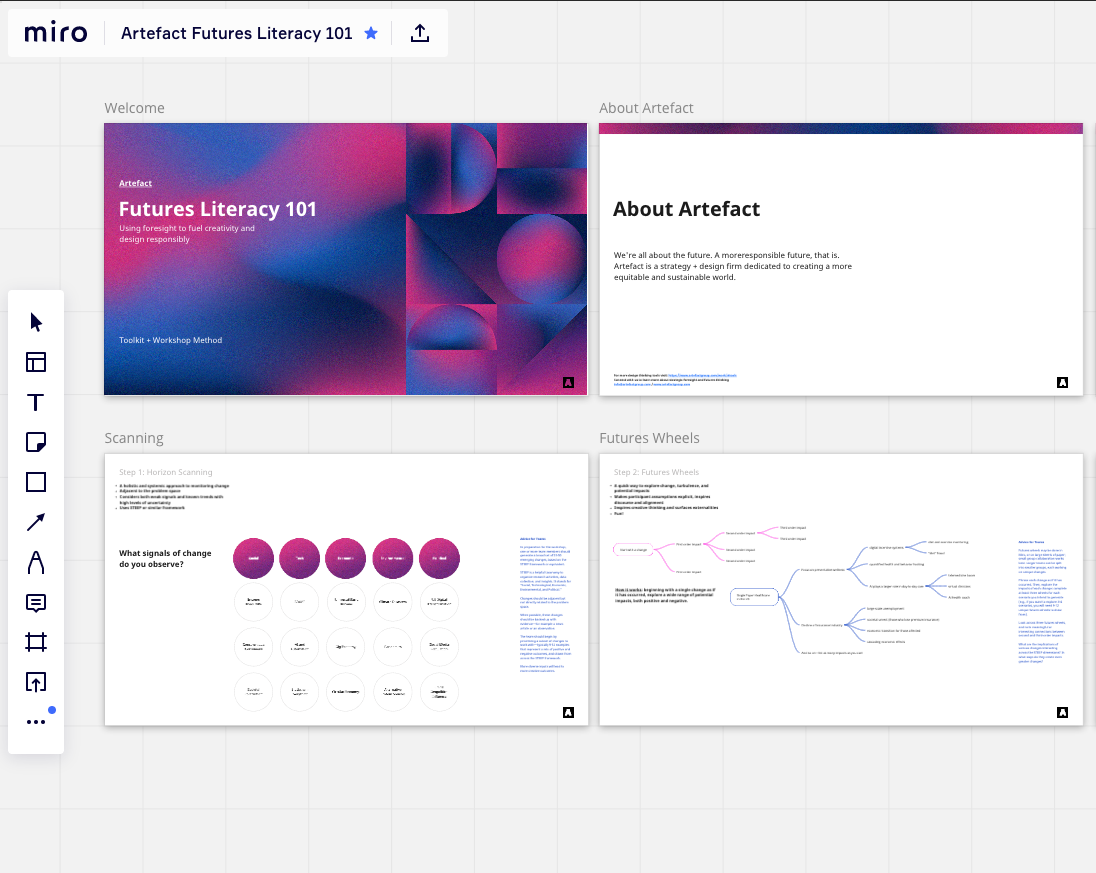Activate the Frame tool
1096x873 pixels.
[36, 642]
